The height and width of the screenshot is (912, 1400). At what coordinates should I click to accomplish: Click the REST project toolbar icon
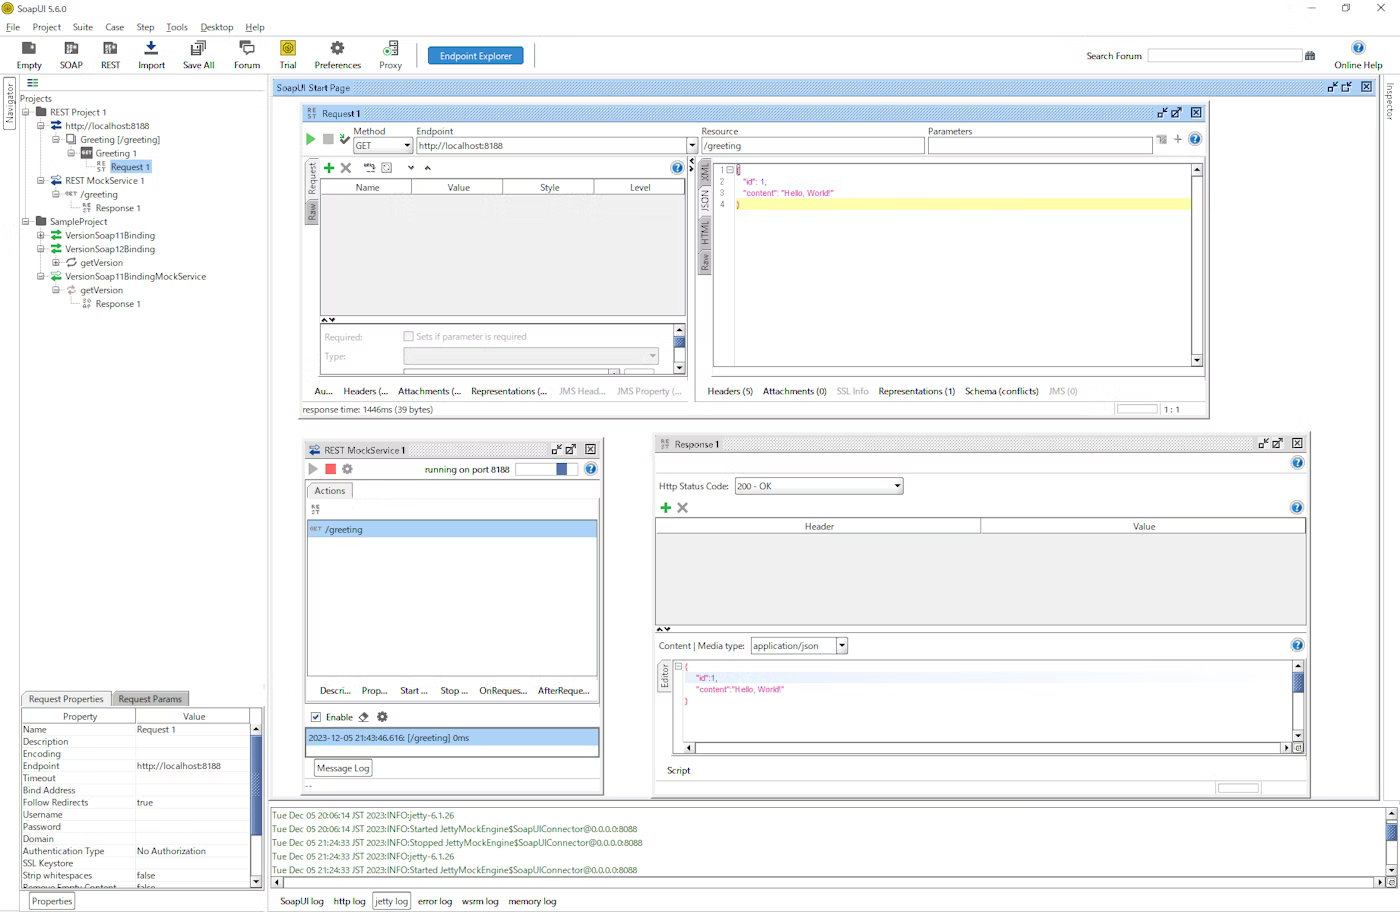point(110,49)
